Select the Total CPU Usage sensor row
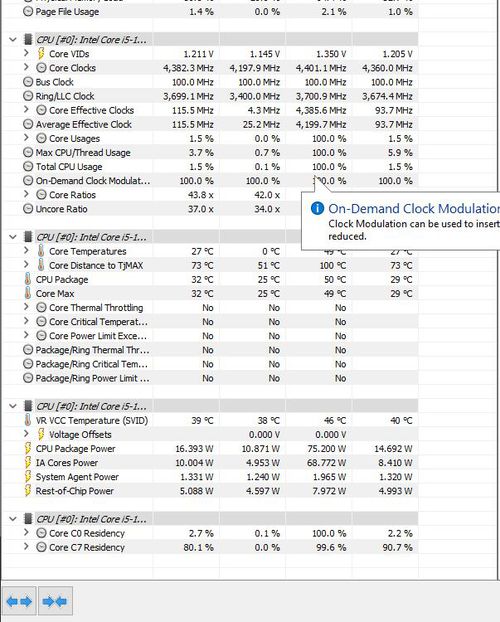The height and width of the screenshot is (622, 500). tap(220, 167)
